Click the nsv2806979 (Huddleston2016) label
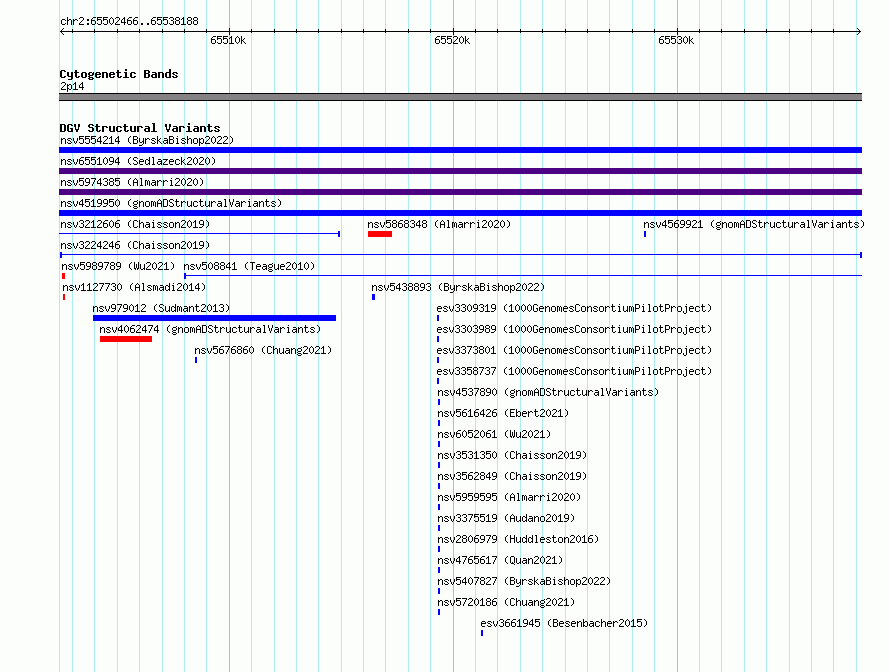This screenshot has width=890, height=672. (x=518, y=539)
